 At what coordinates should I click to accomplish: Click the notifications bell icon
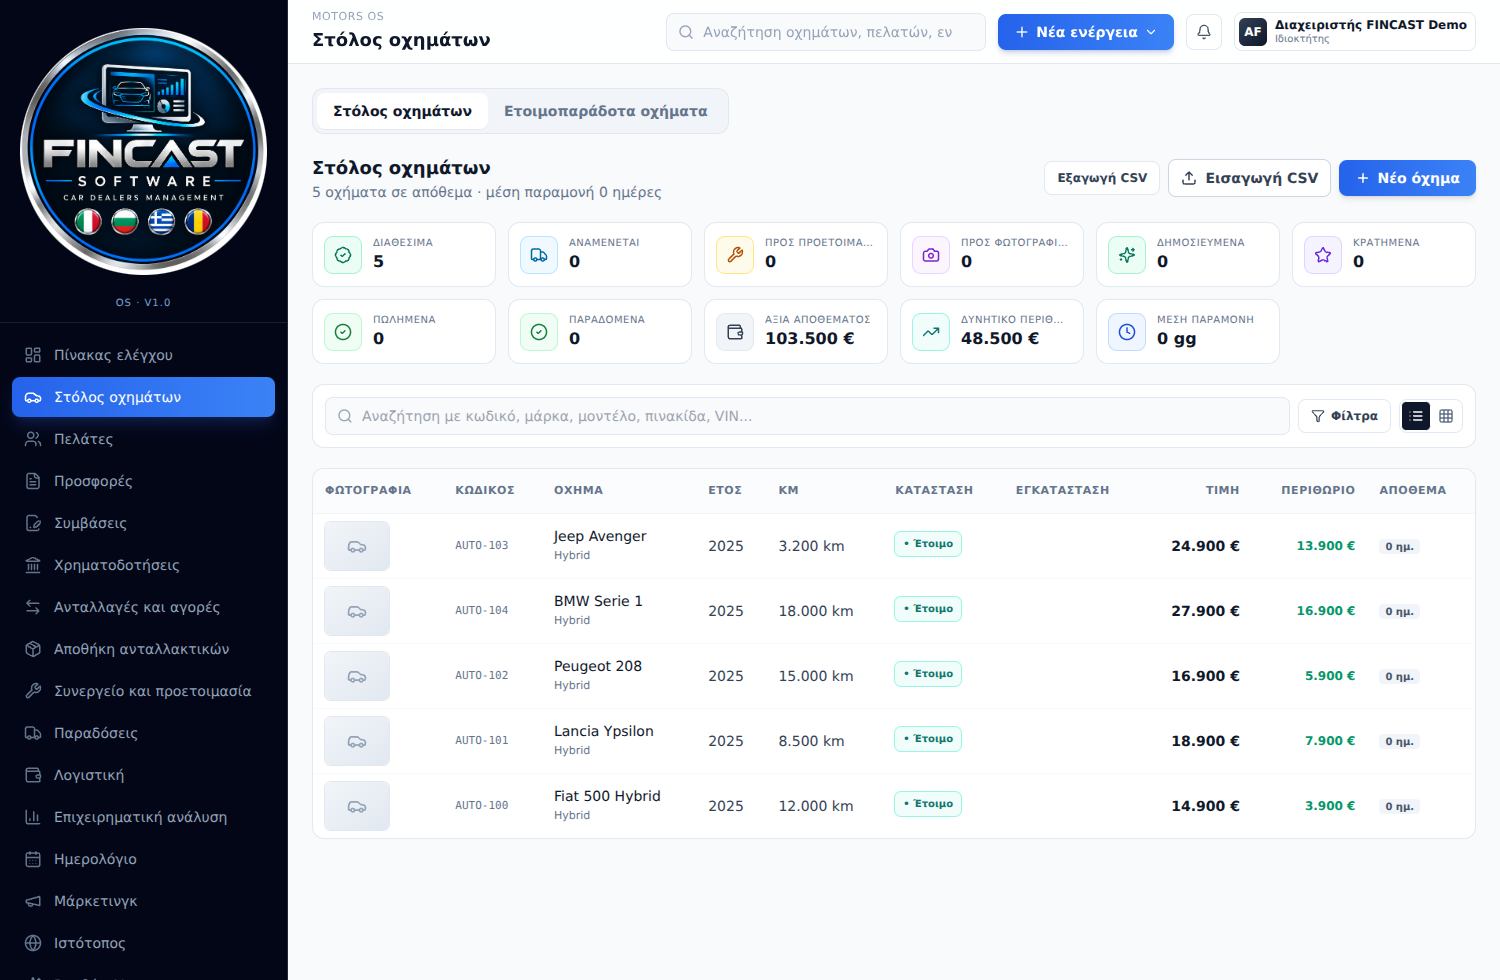pos(1204,32)
